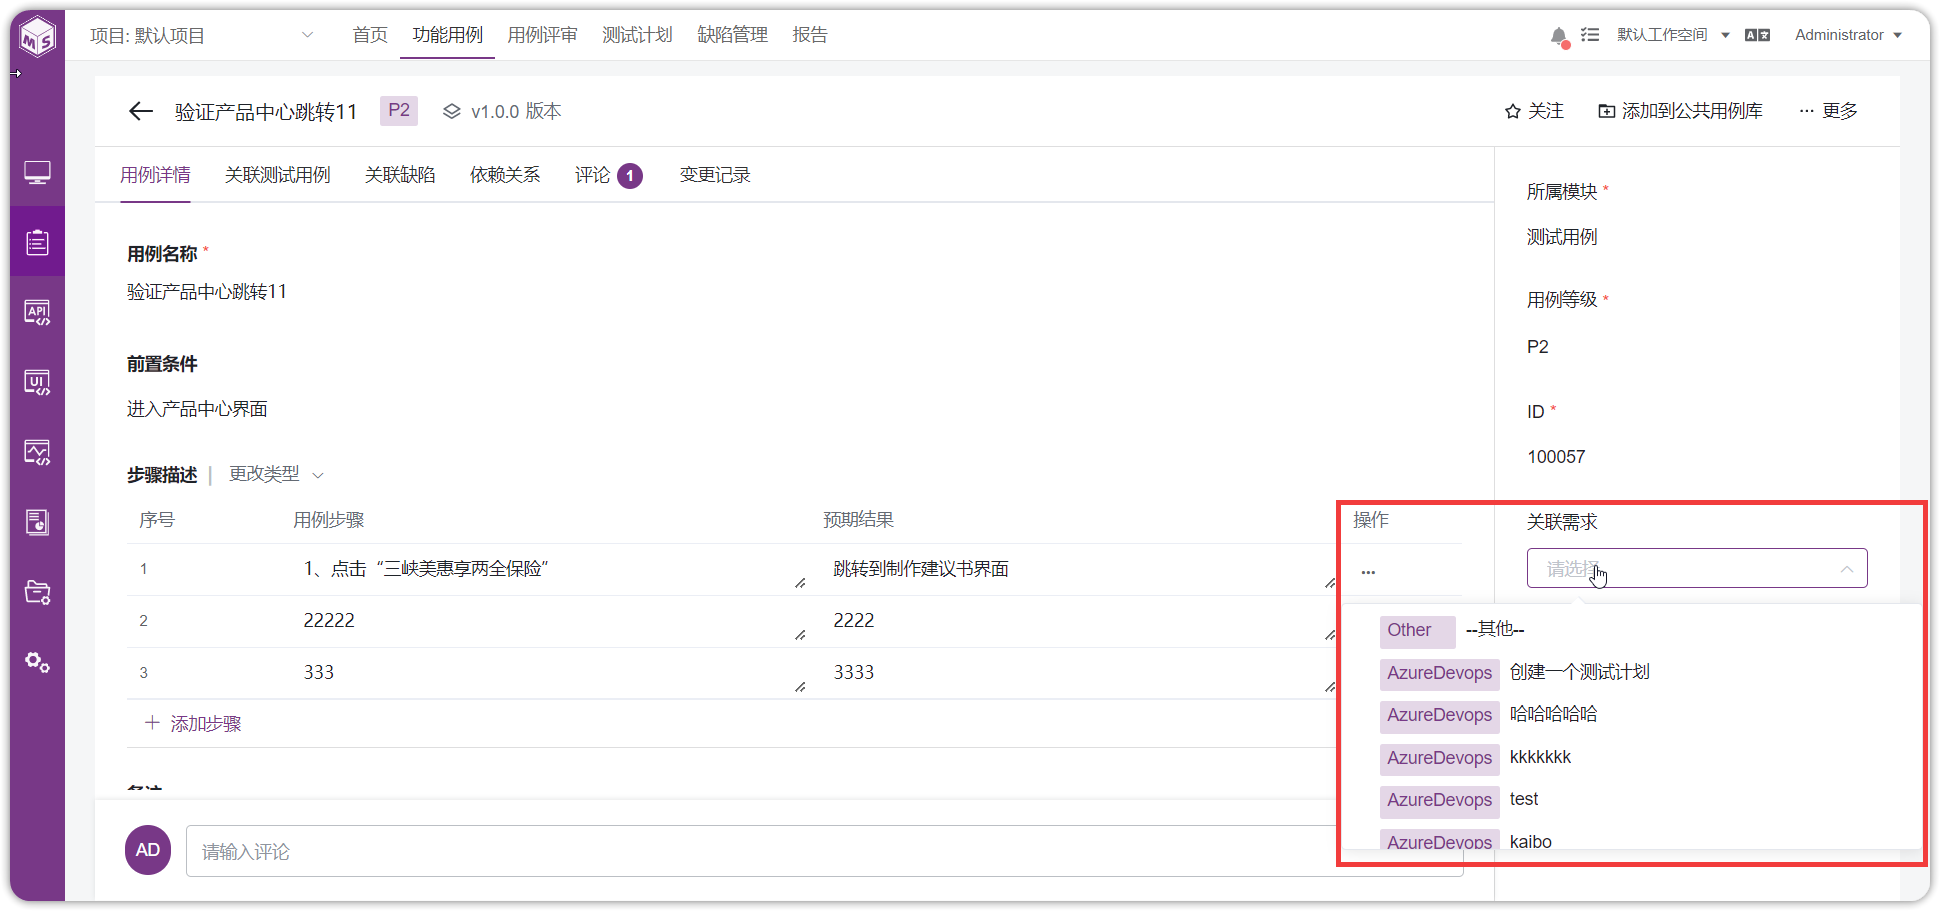Open the performance testing sidebar icon
This screenshot has height=911, width=1940.
pos(38,452)
